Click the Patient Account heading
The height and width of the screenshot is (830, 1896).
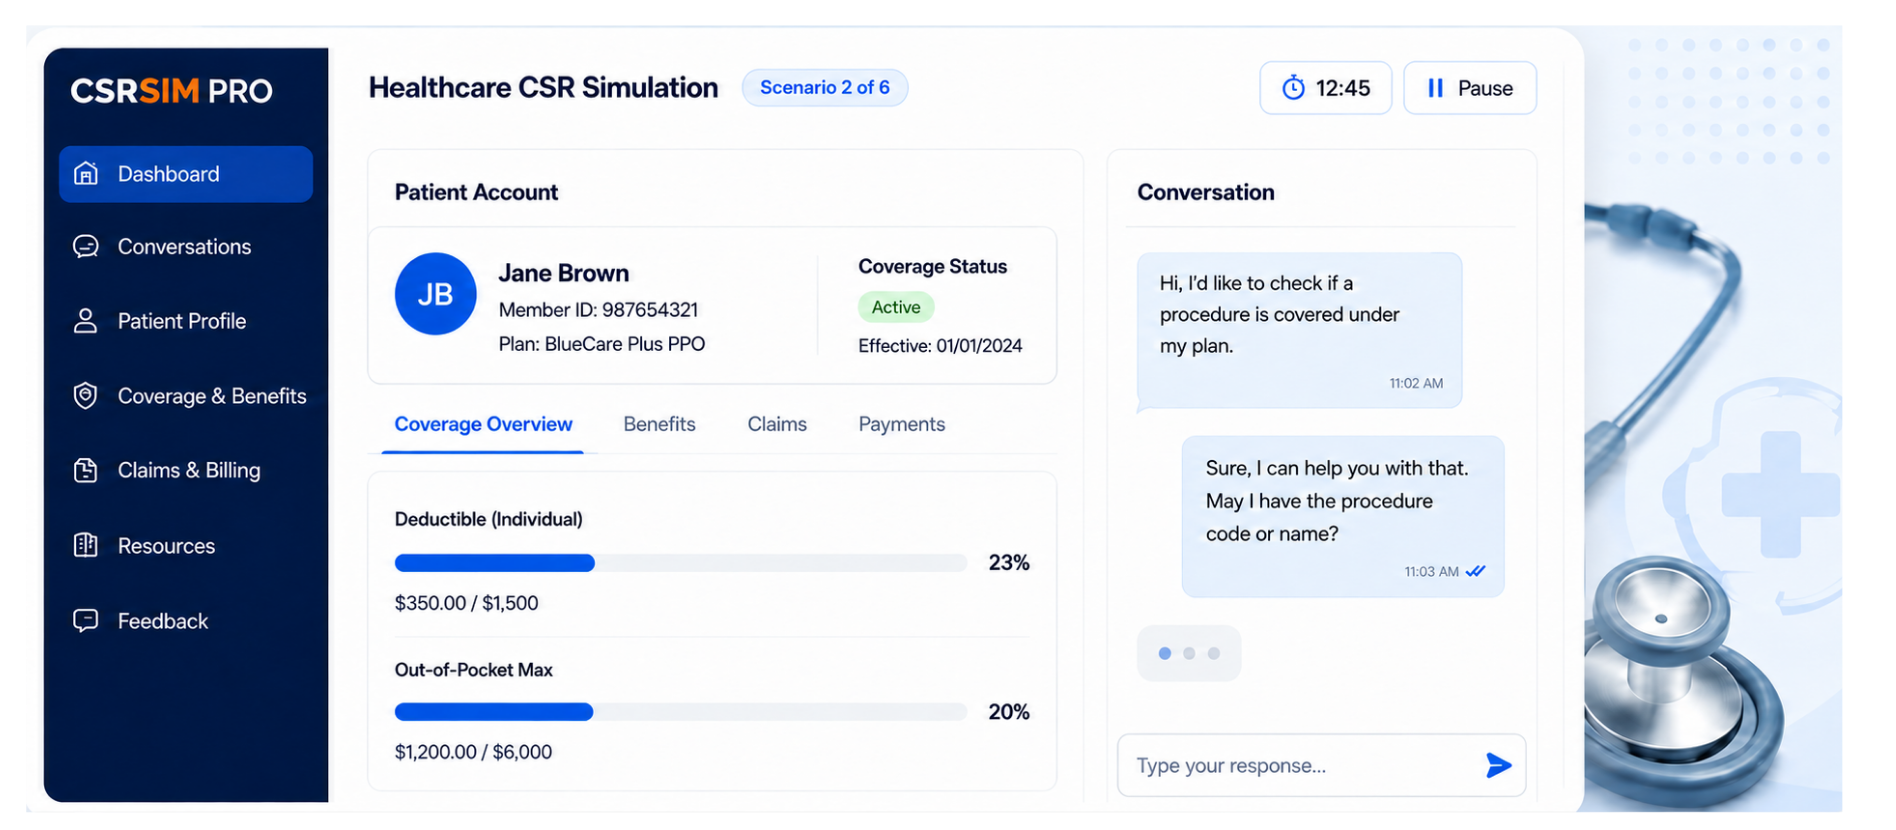click(476, 192)
